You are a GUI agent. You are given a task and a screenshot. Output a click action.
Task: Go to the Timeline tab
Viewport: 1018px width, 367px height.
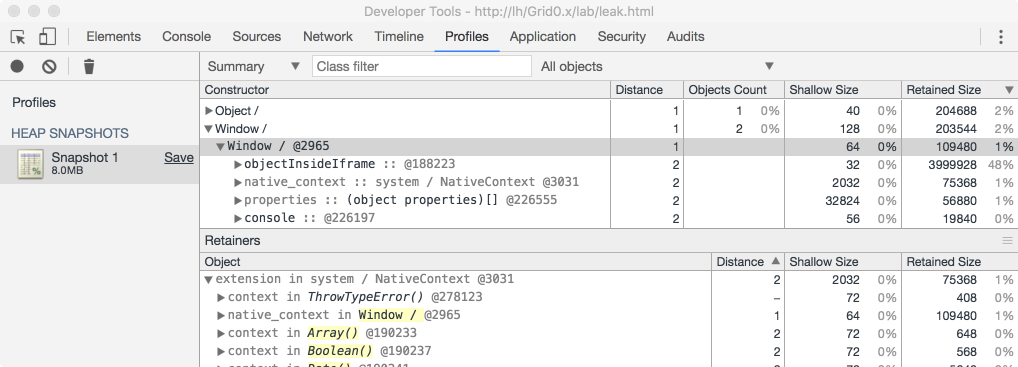tap(399, 37)
